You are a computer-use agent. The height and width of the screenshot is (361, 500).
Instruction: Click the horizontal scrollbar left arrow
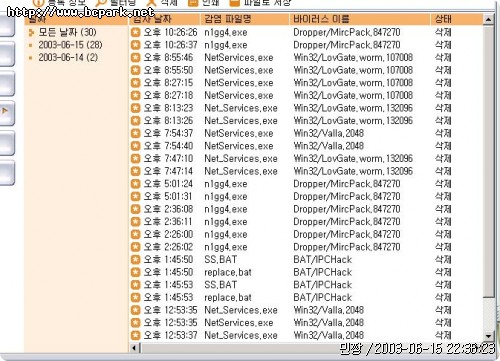[134, 348]
